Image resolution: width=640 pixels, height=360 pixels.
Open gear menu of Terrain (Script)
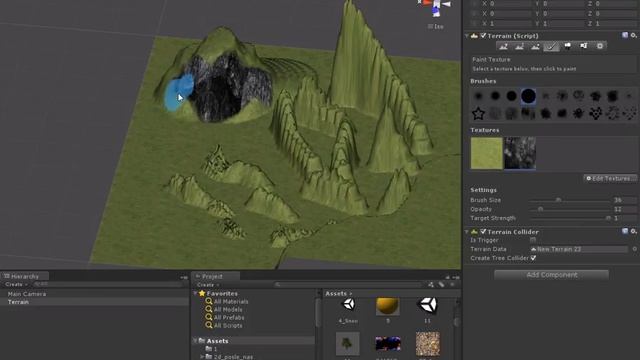click(633, 36)
